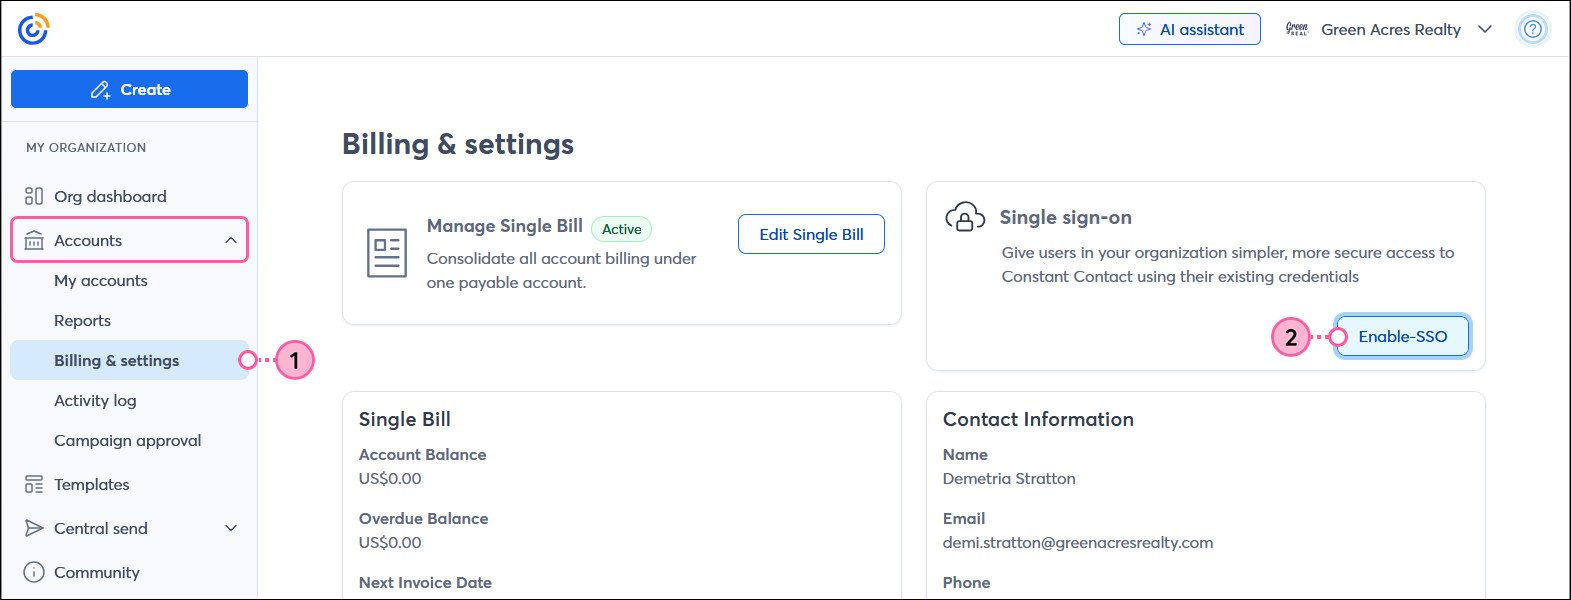Open the help question mark icon

point(1532,29)
